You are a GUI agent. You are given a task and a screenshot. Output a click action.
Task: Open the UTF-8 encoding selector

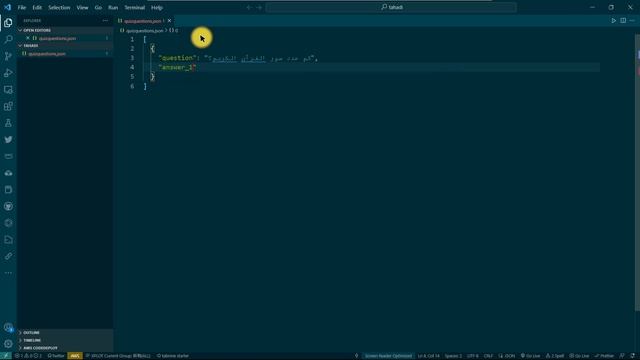pos(473,356)
